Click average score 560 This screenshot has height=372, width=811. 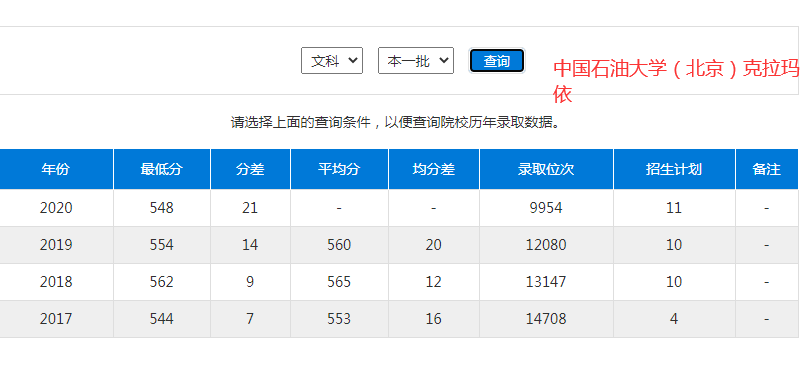click(x=339, y=245)
